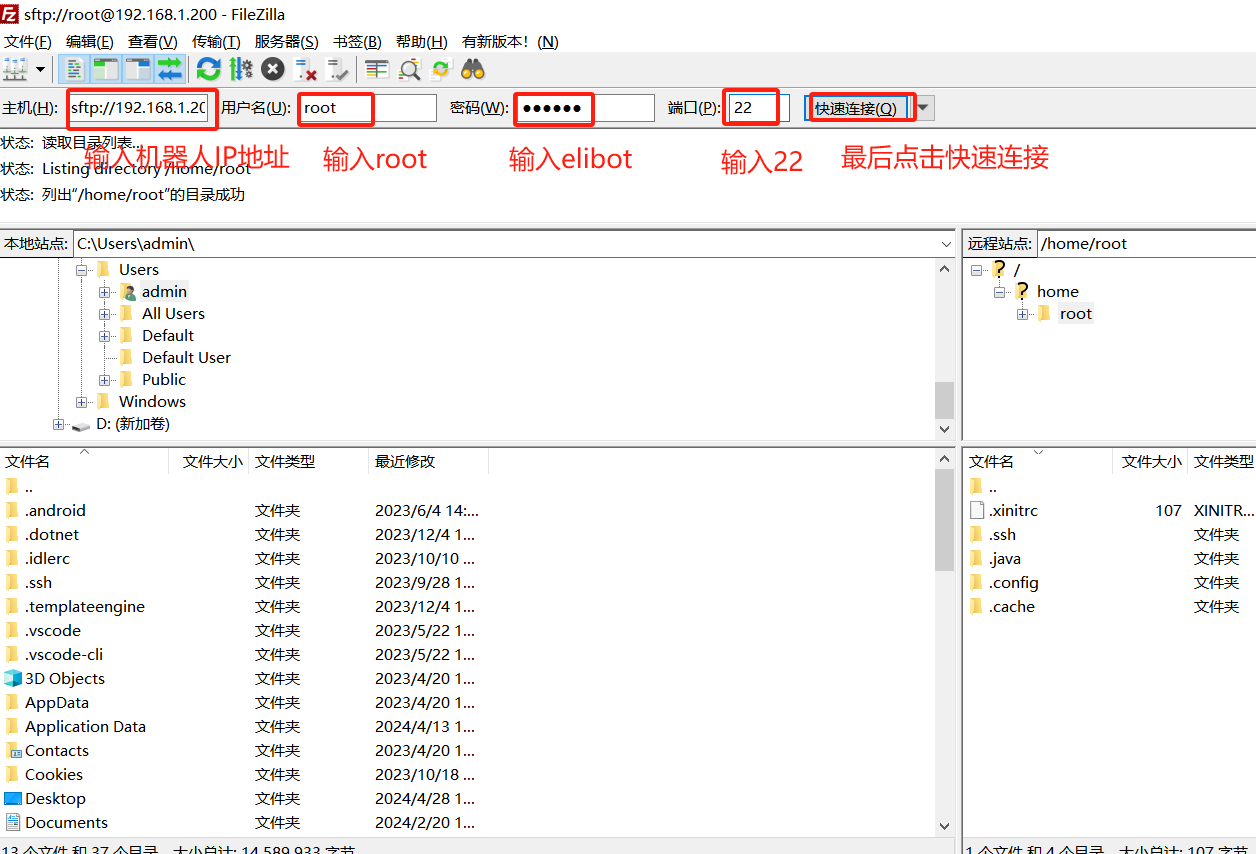
Task: Open the 传输(T) menu
Action: pos(215,41)
